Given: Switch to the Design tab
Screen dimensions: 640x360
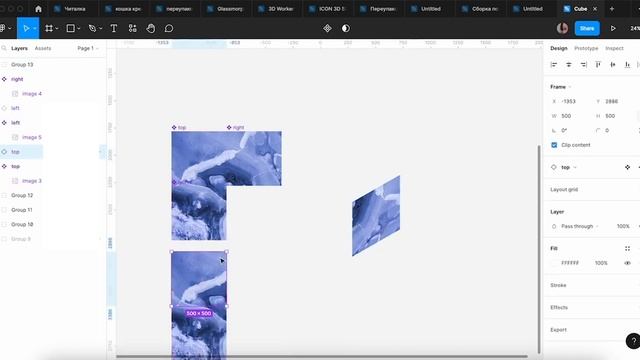Looking at the screenshot, I should coord(558,48).
